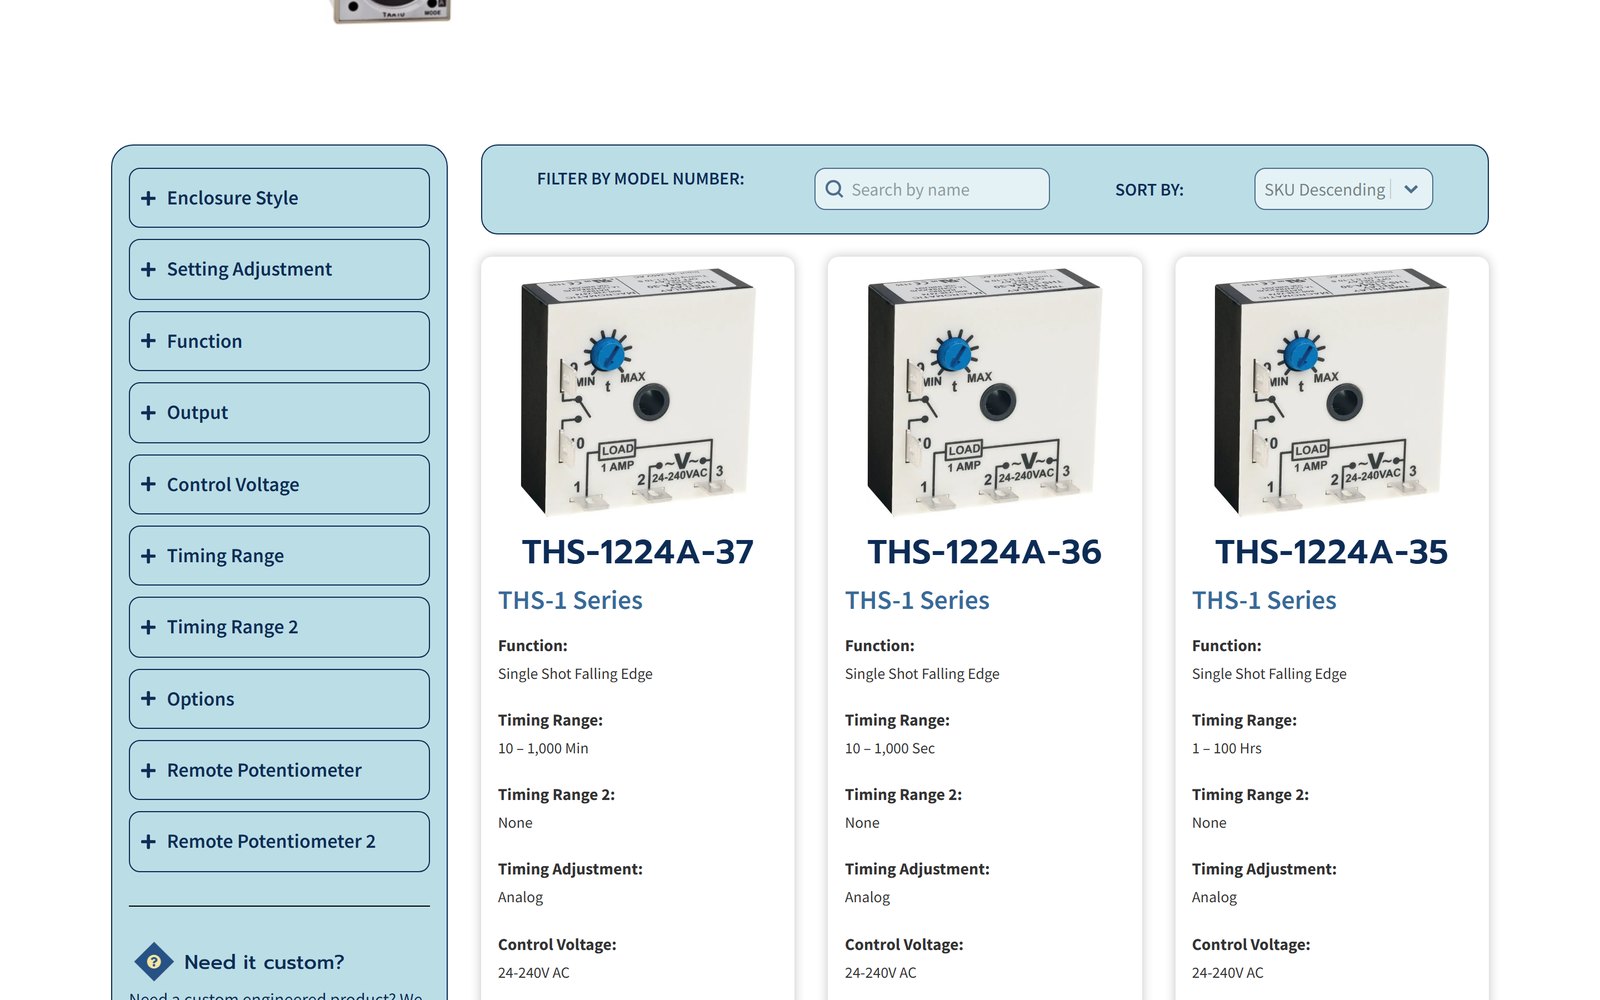Expand the Function filter section

point(279,341)
